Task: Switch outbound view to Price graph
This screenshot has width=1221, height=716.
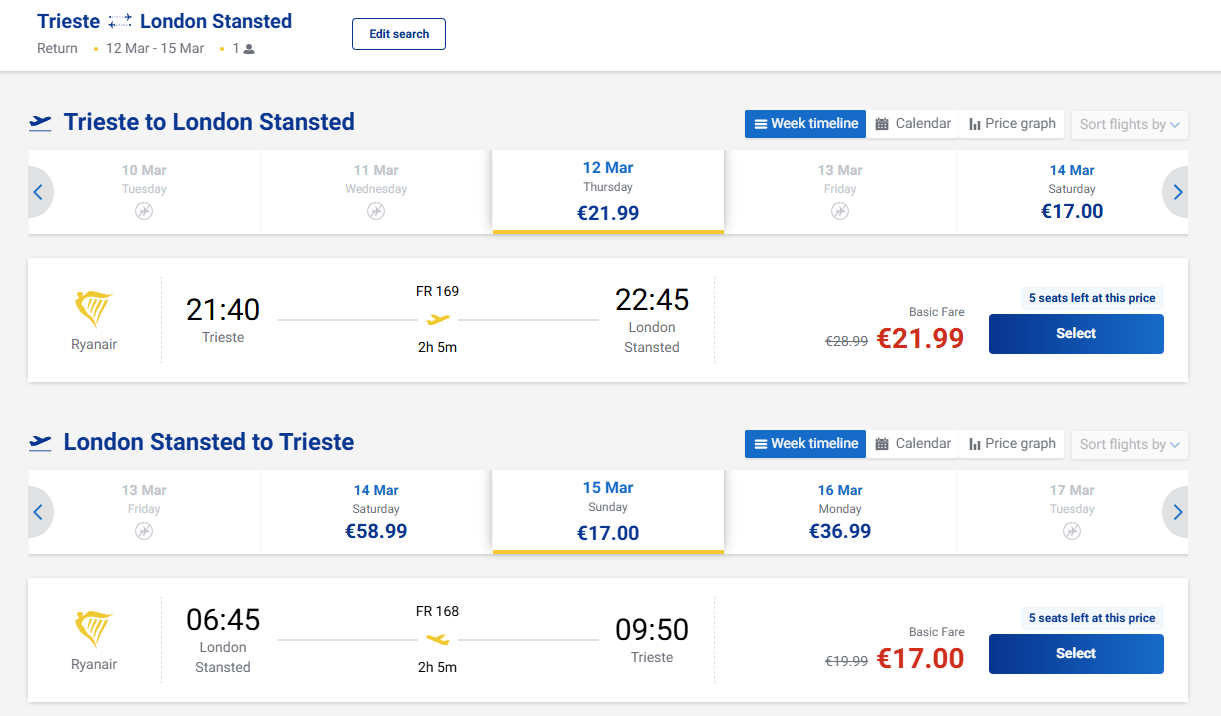Action: pos(1012,124)
